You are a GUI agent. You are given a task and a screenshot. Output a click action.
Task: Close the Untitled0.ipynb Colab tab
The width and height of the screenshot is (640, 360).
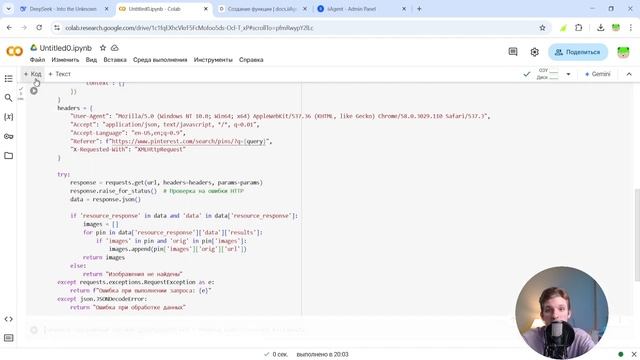(x=206, y=9)
